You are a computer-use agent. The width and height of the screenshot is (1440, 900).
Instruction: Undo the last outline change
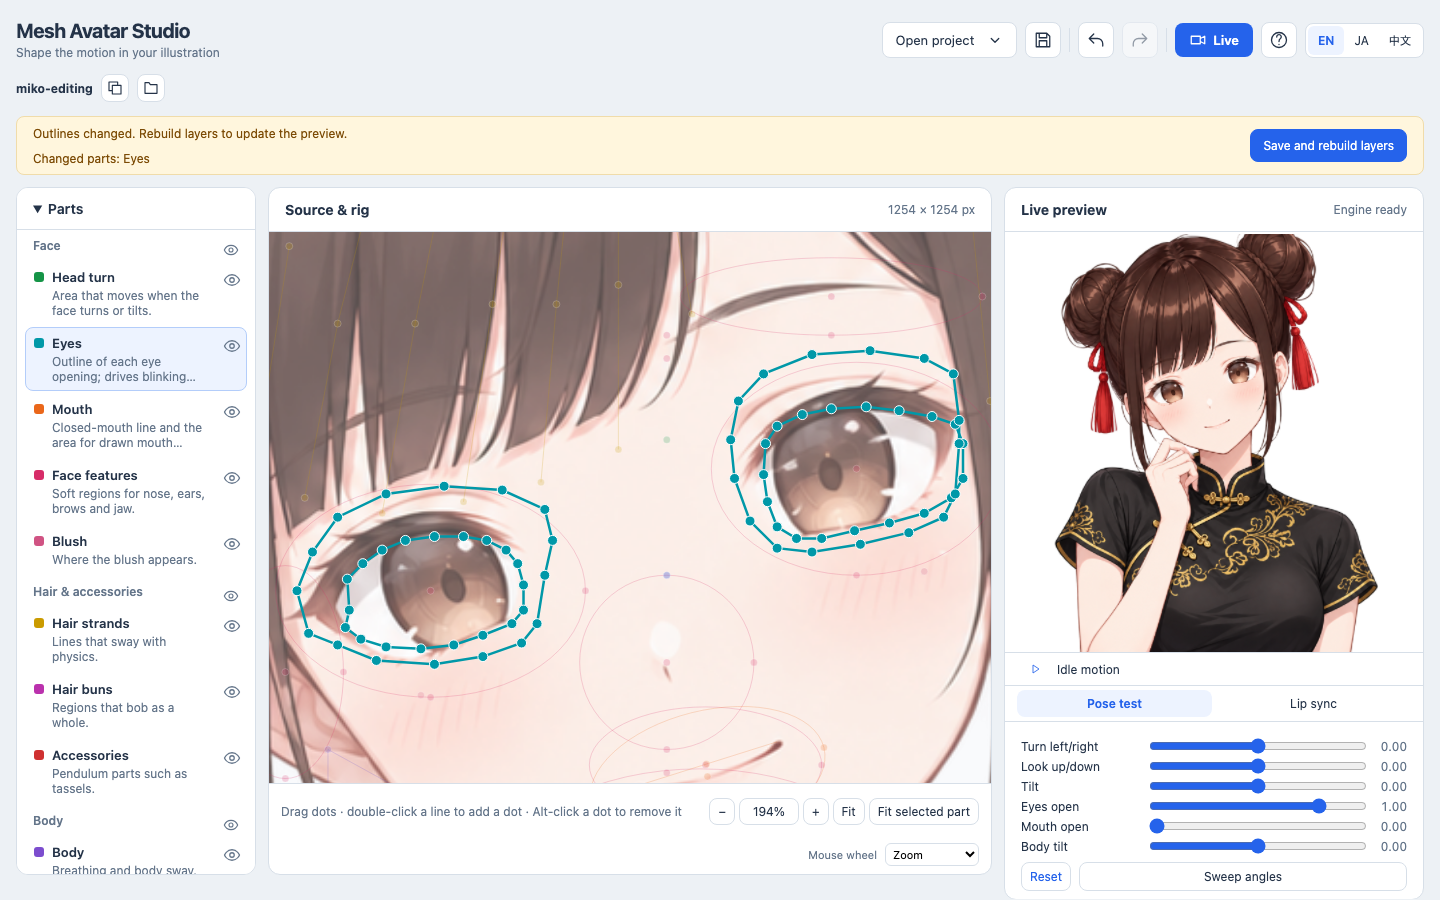[x=1096, y=40]
